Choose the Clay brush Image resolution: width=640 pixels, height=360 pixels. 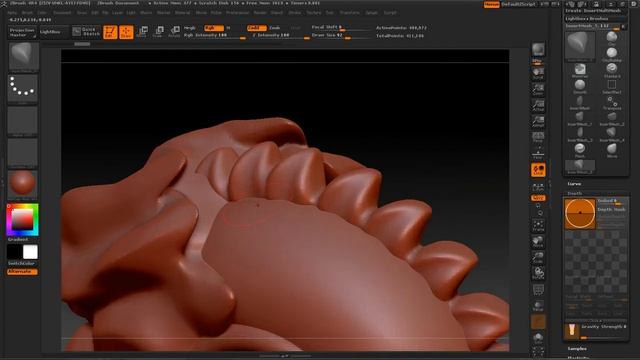pos(611,38)
